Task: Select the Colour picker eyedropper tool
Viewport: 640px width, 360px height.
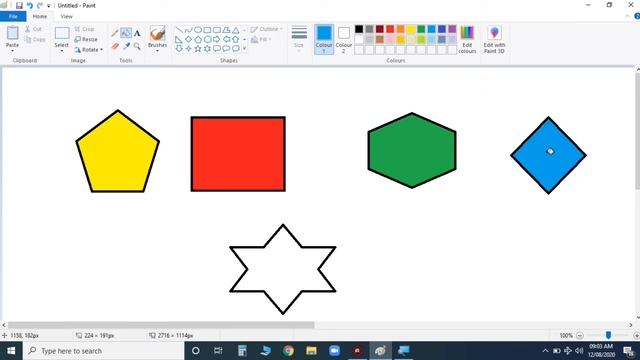Action: tap(127, 47)
